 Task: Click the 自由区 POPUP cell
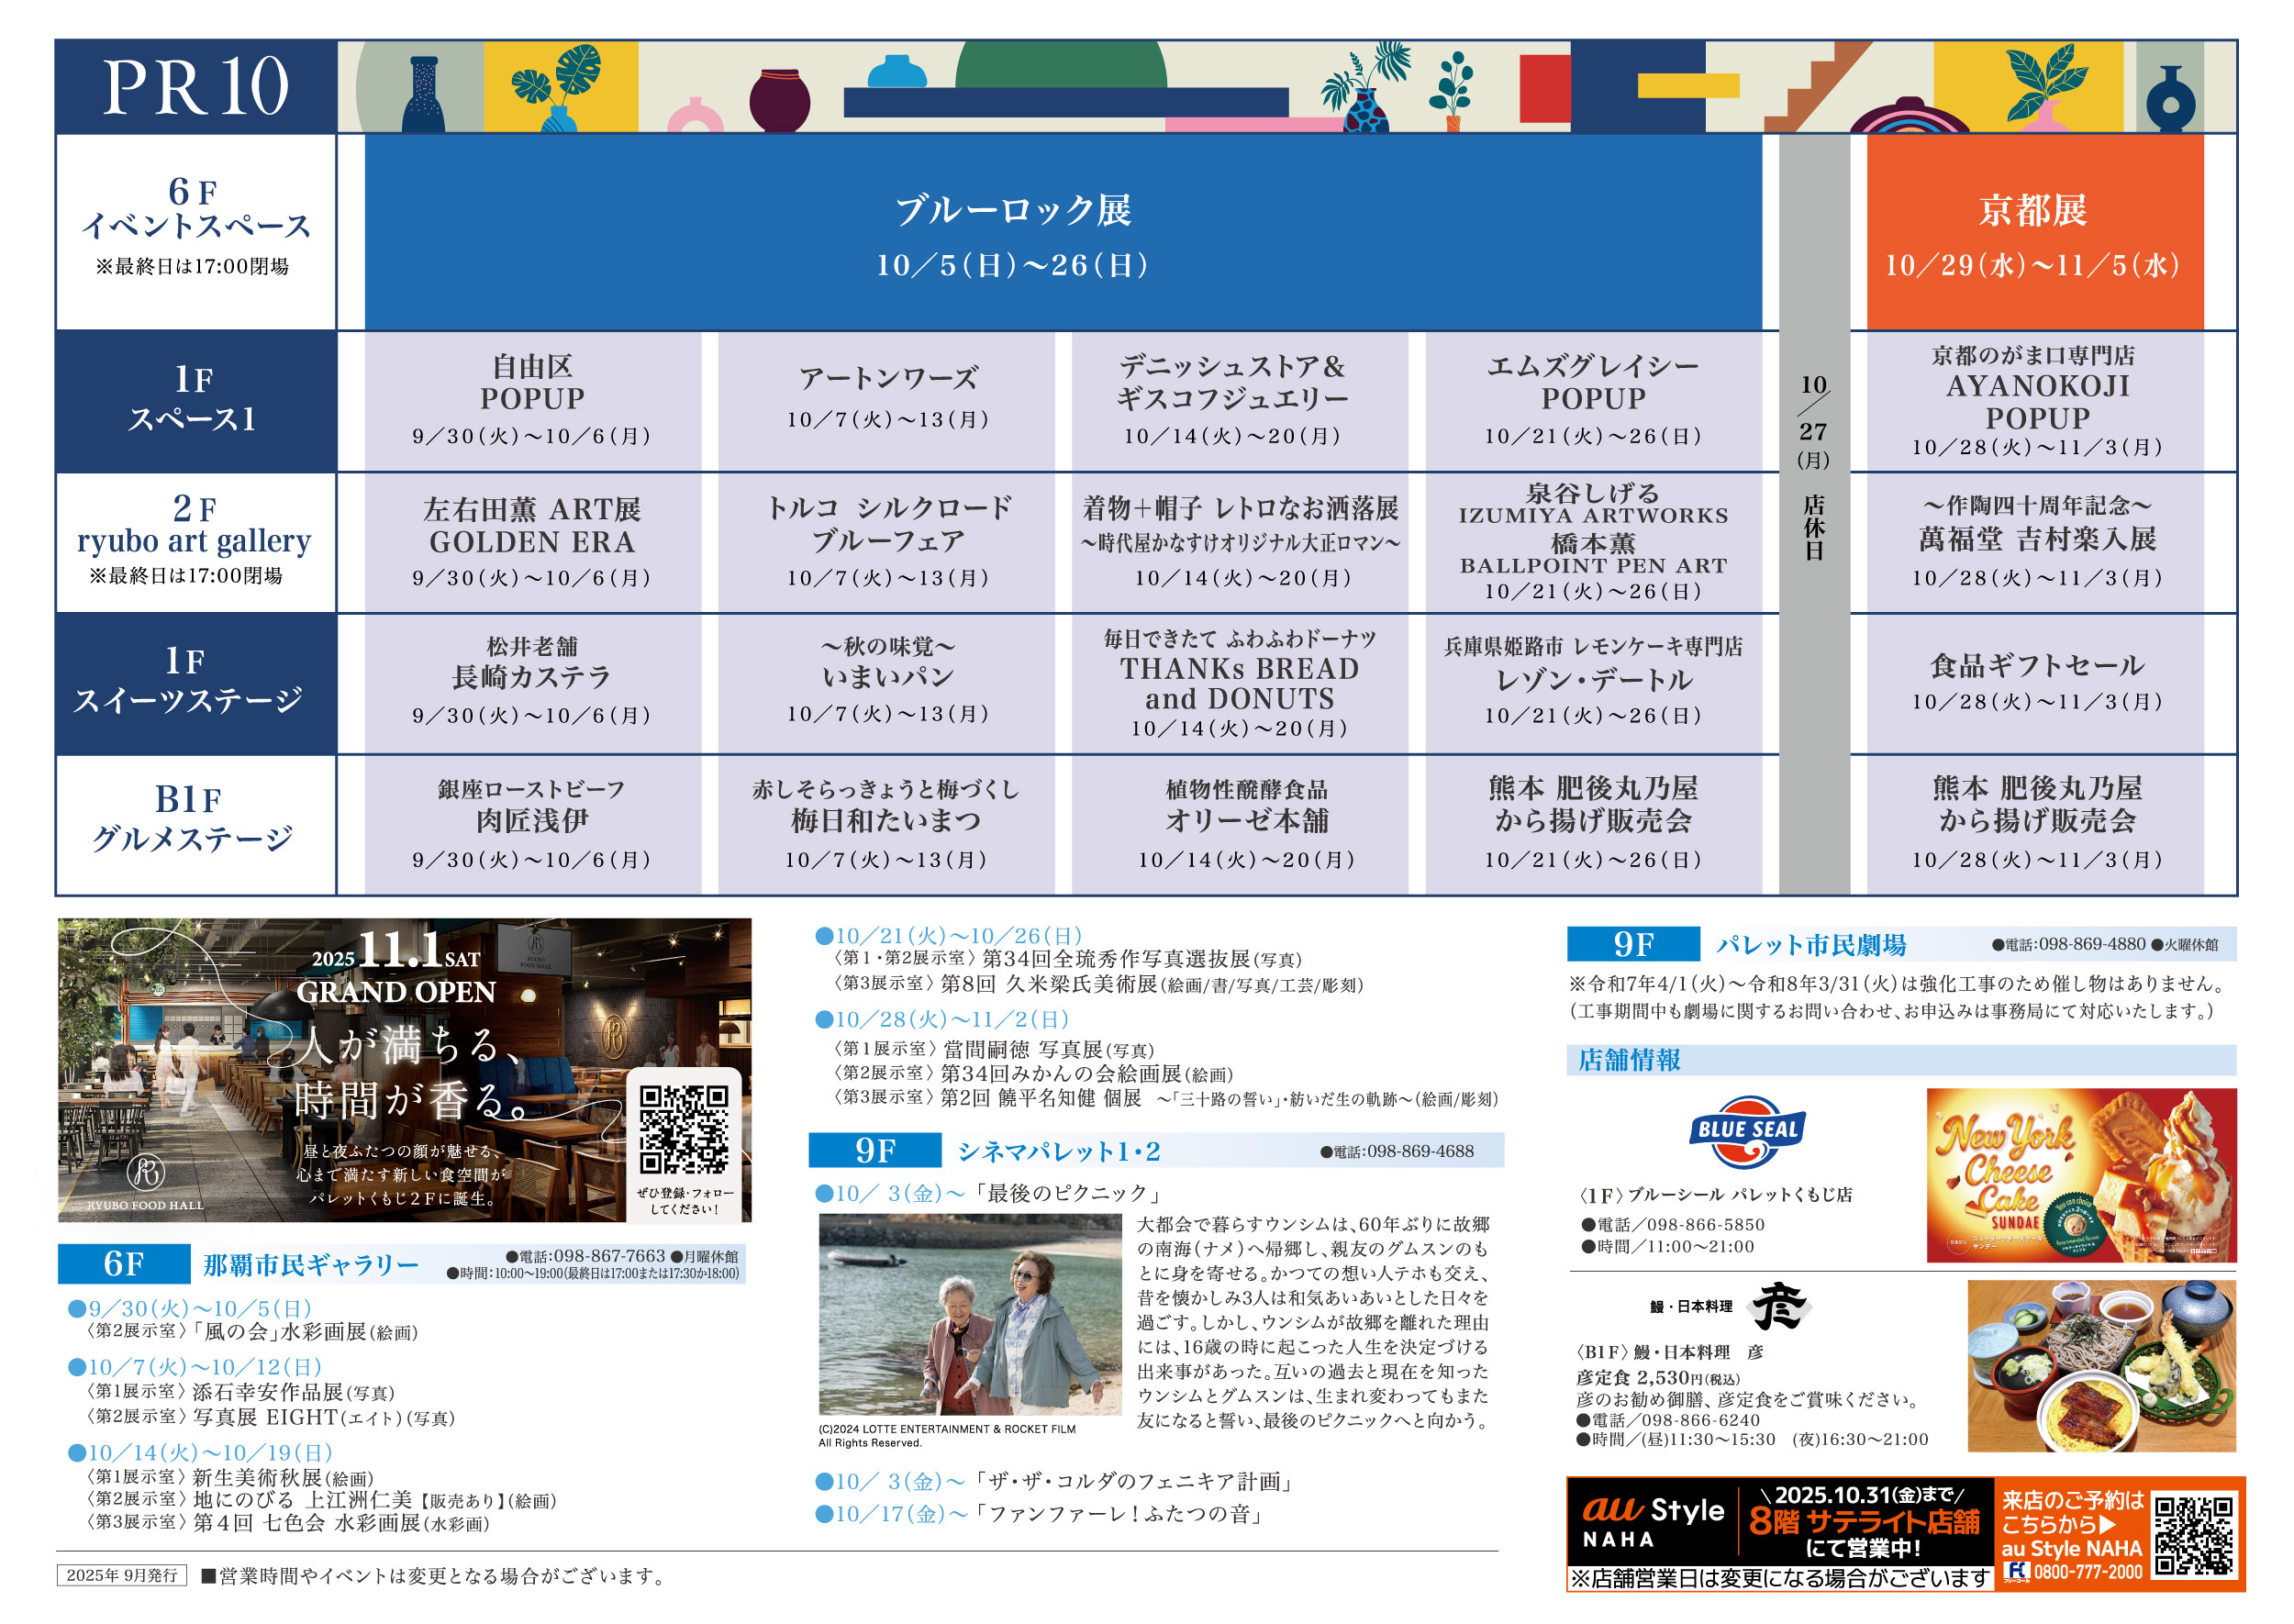[532, 400]
